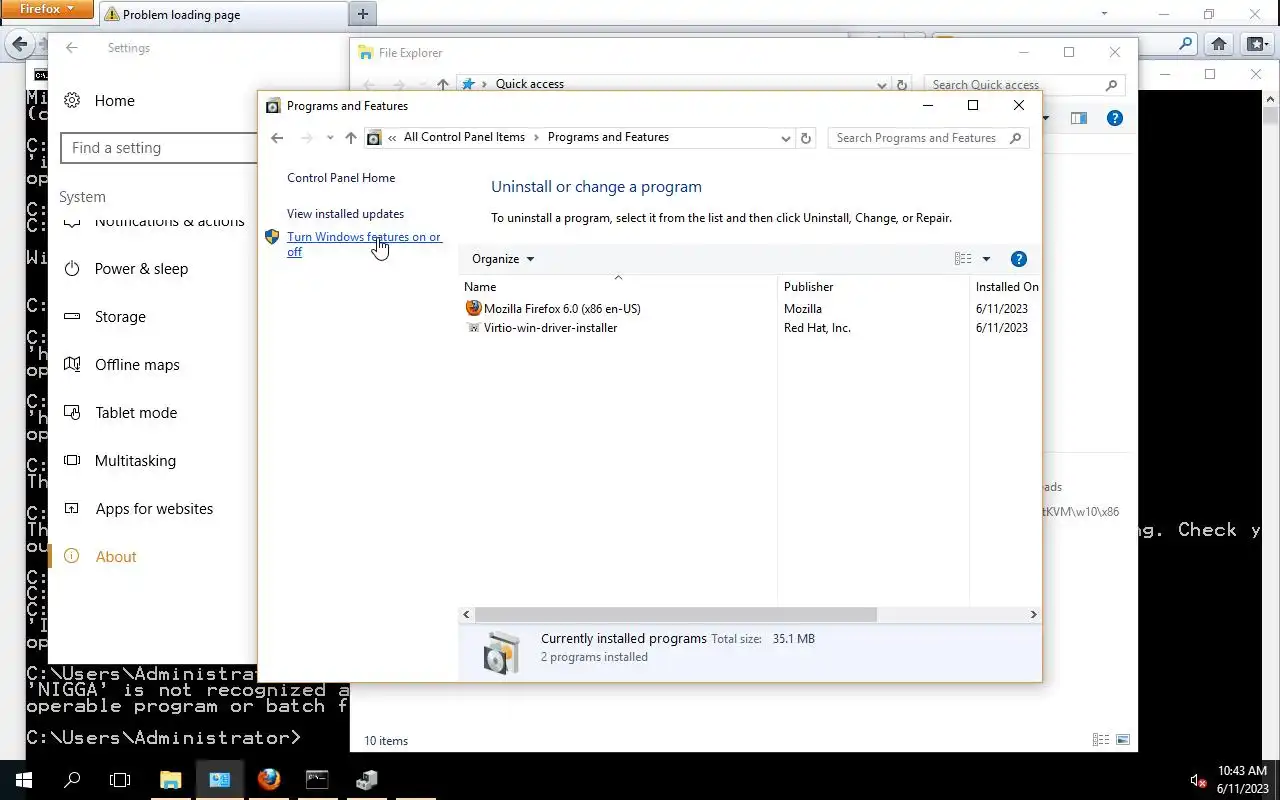Refresh the File Explorer address bar
The width and height of the screenshot is (1280, 800).
[x=902, y=85]
